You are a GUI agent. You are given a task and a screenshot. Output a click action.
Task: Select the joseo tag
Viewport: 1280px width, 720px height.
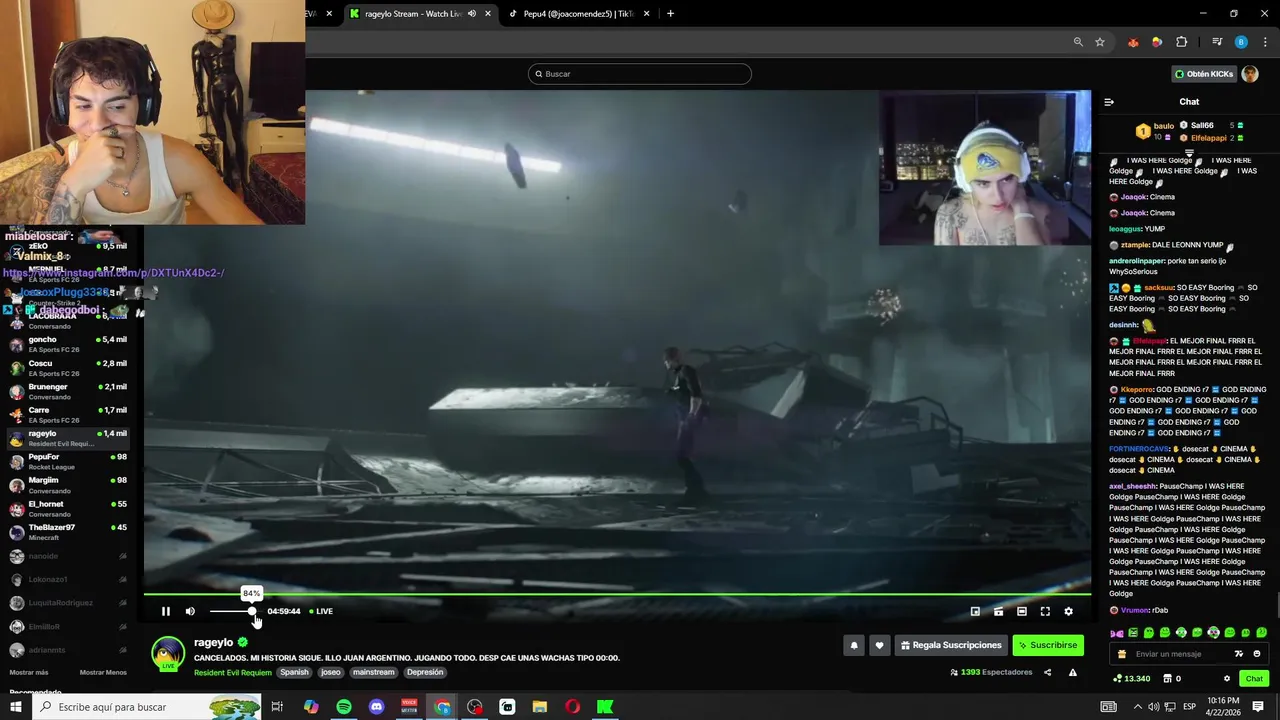(331, 672)
